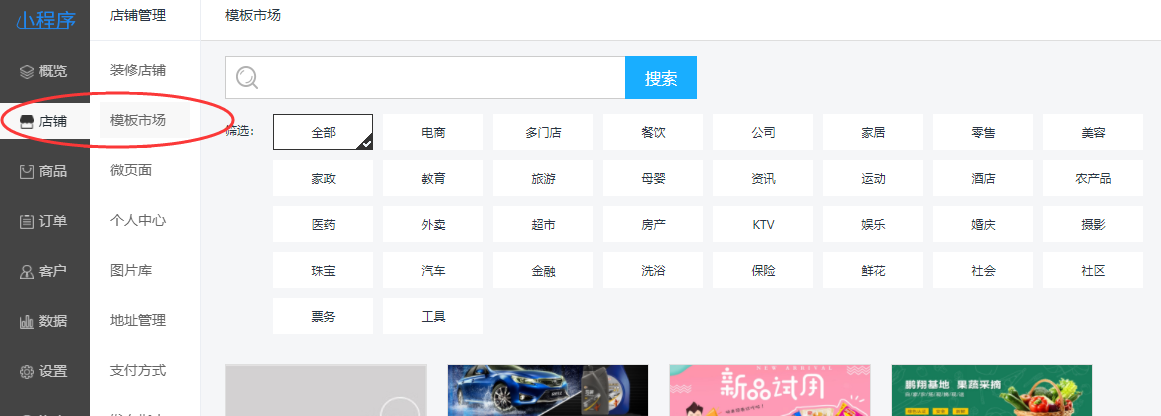Filter templates by 资讯
Viewport: 1161px width, 416px height.
pyautogui.click(x=763, y=178)
